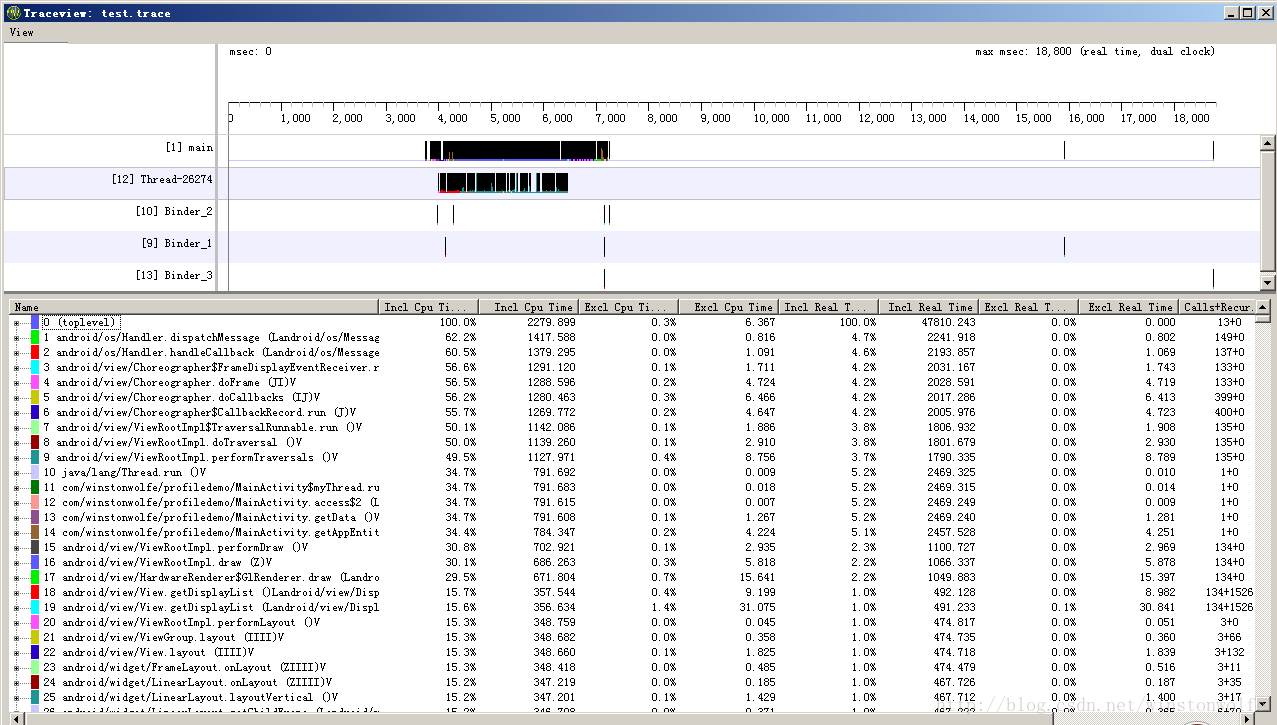The height and width of the screenshot is (725, 1277).
Task: Expand ViewRootImpl.doTraversal row 8
Action: tap(17, 443)
